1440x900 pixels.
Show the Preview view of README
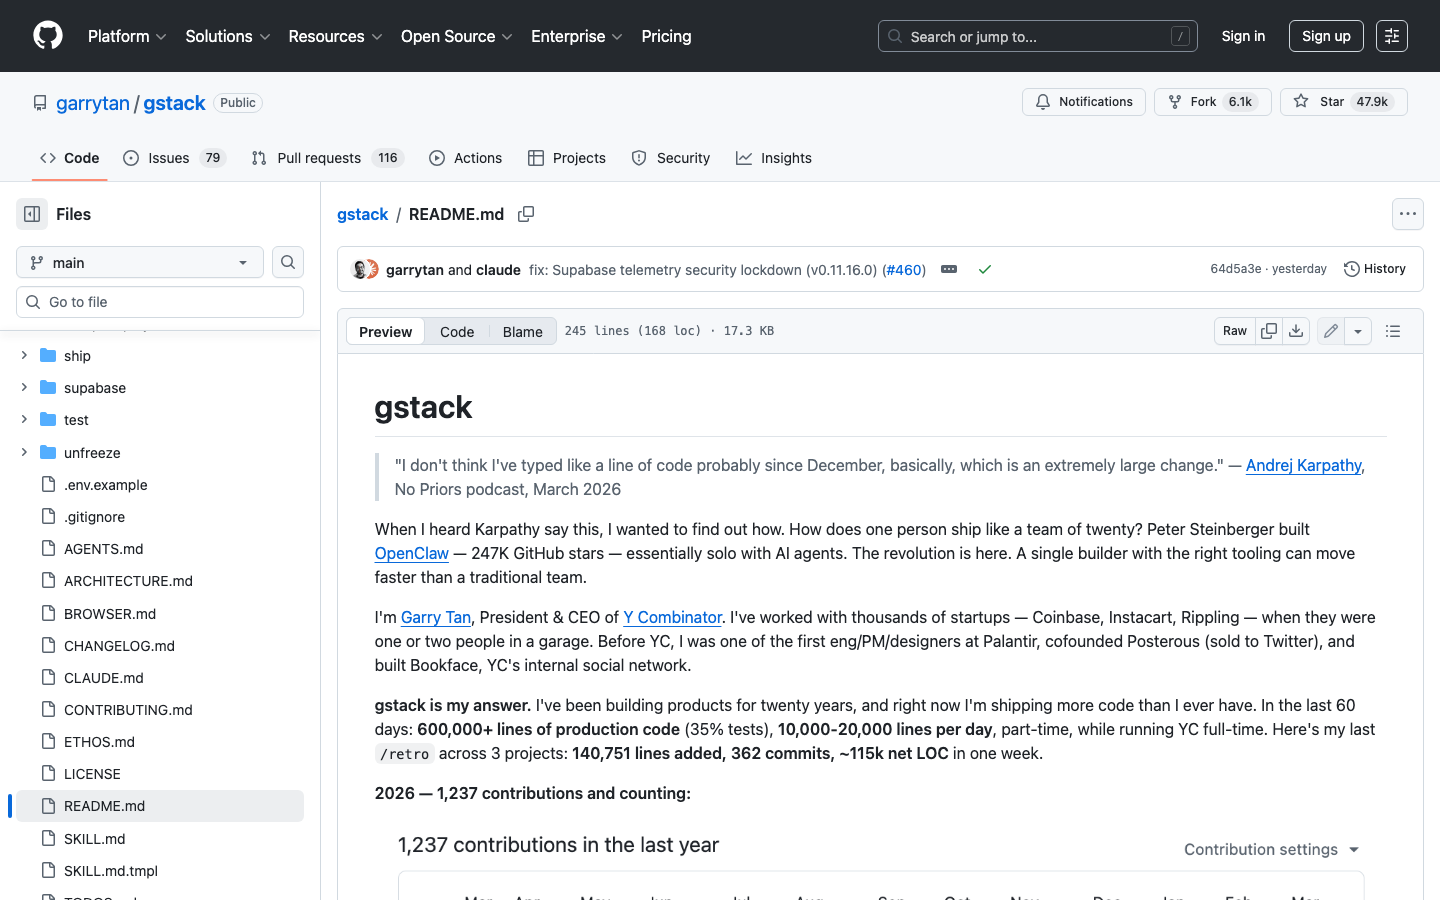coord(385,331)
